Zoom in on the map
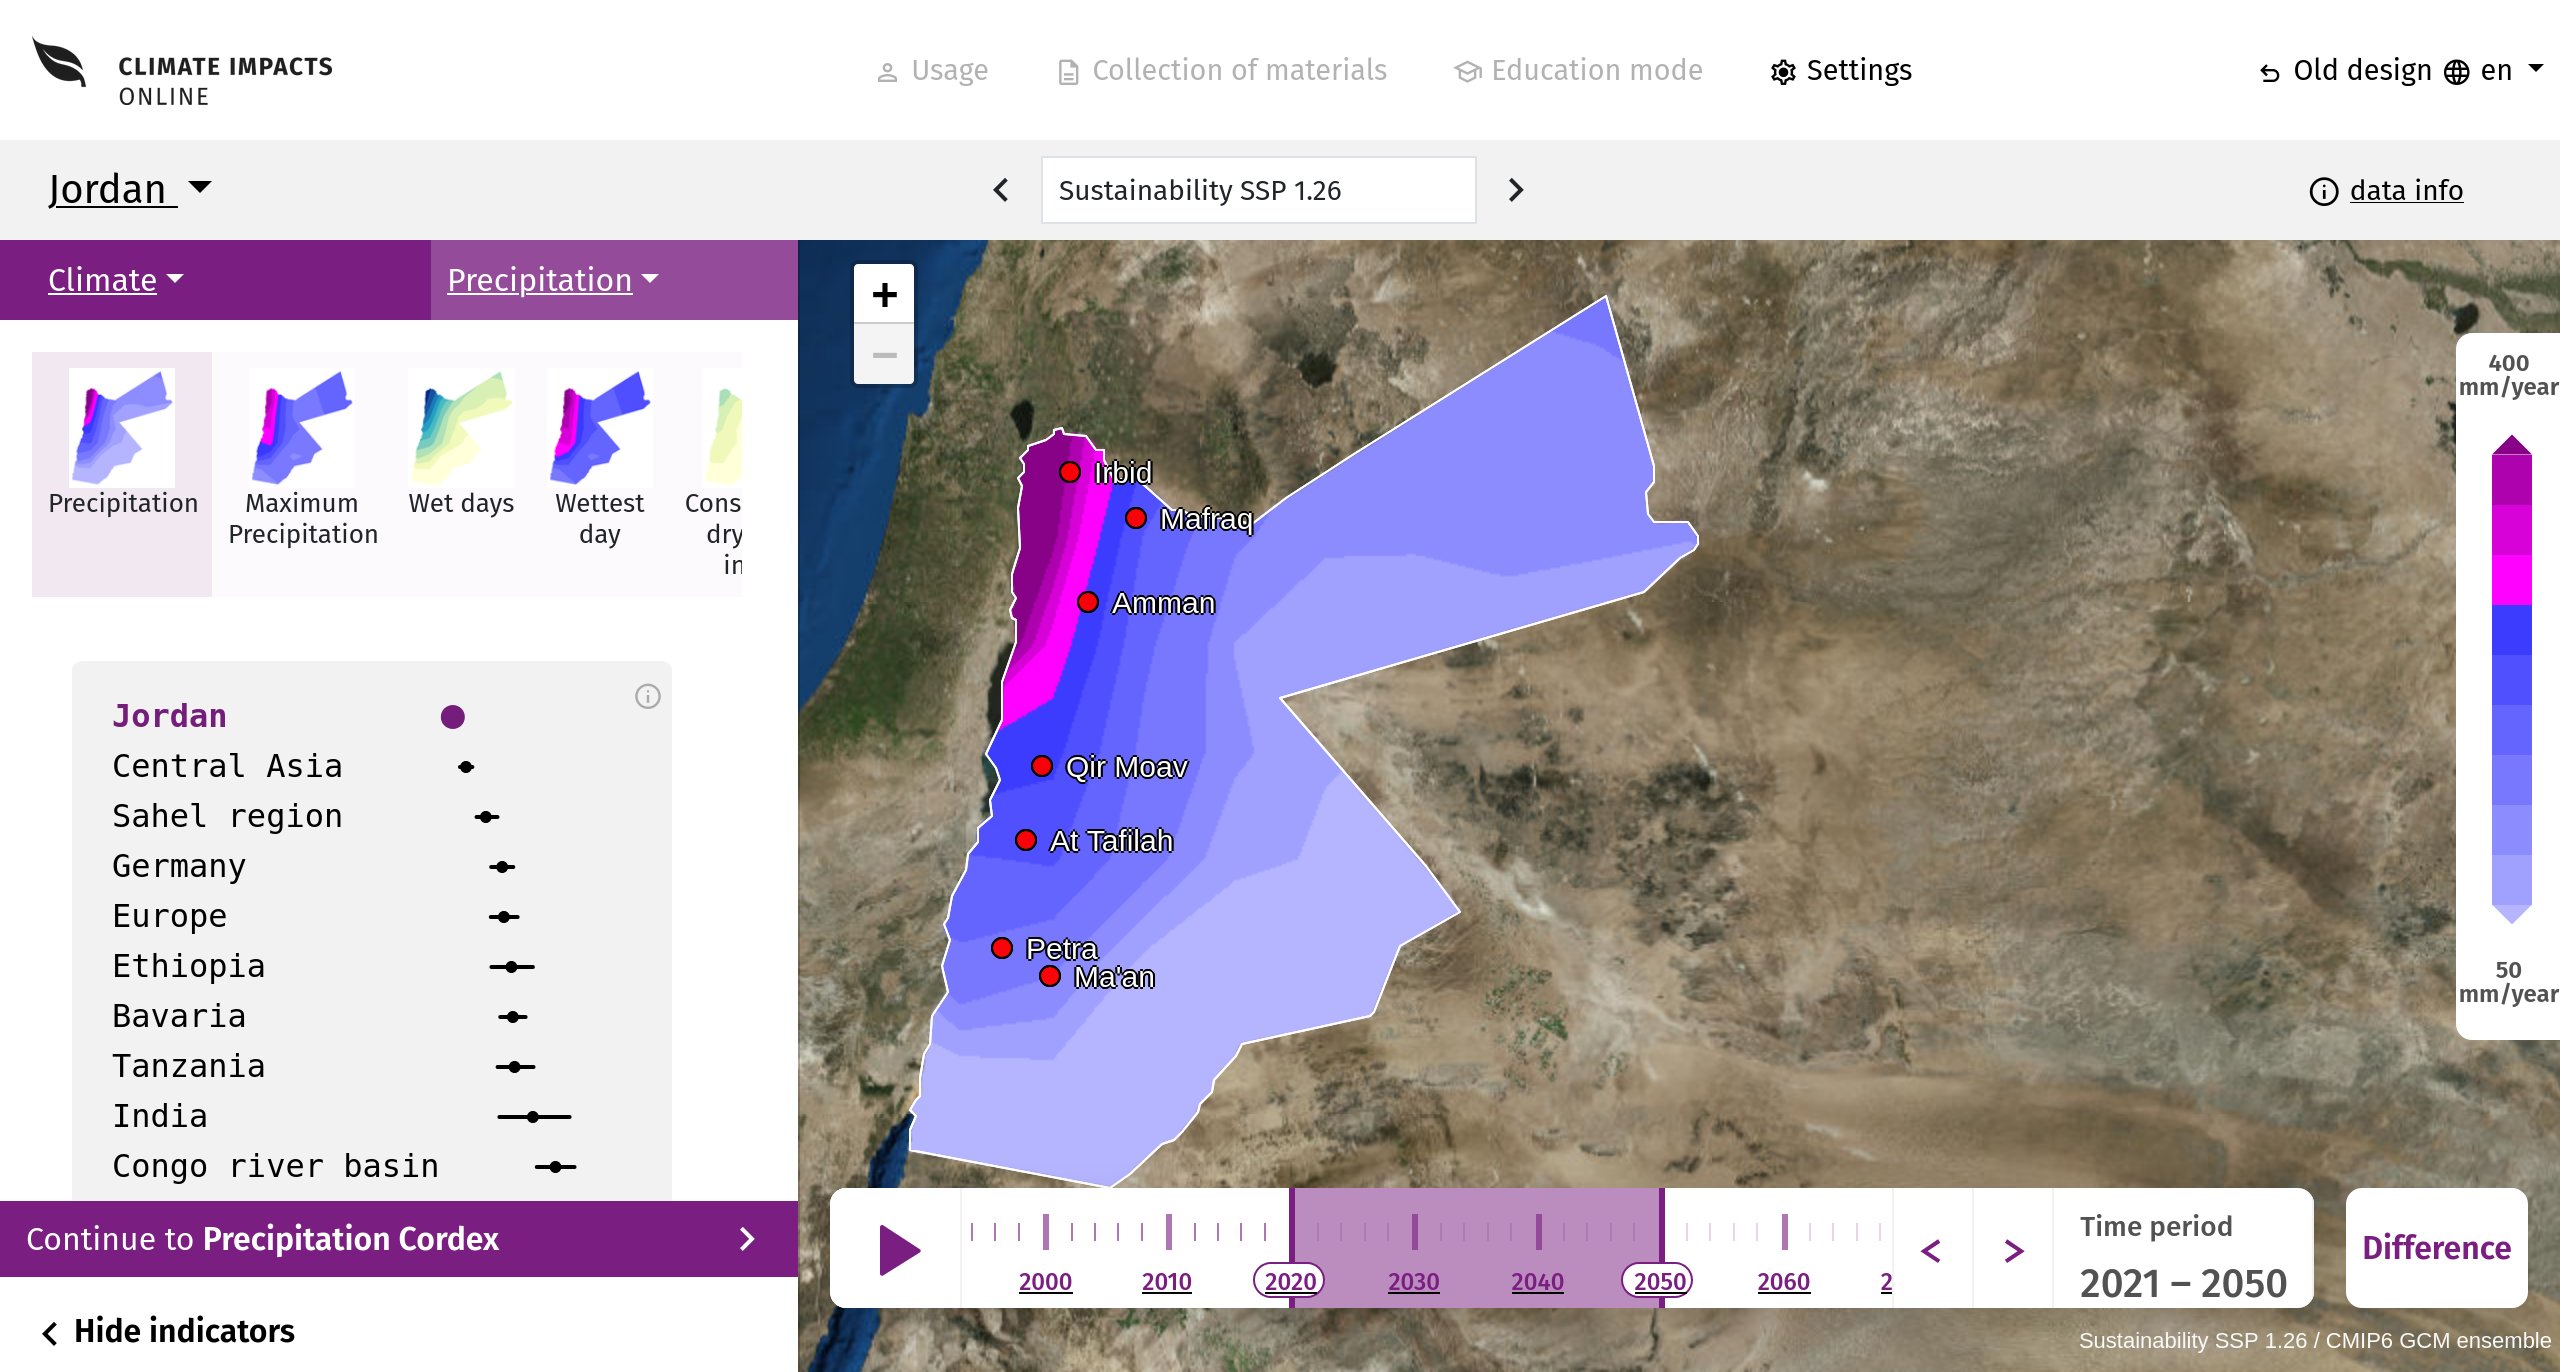Image resolution: width=2560 pixels, height=1372 pixels. tap(884, 294)
